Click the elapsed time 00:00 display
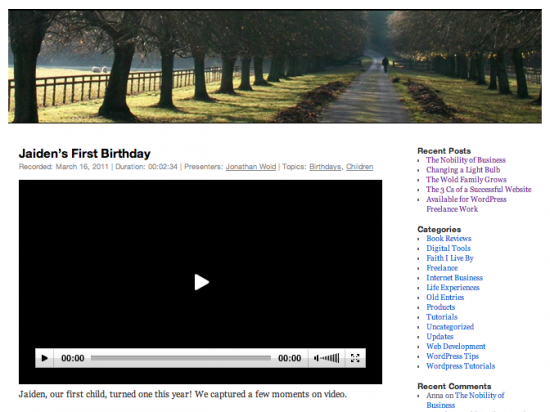Screen dimensions: 550x412 pos(73,358)
